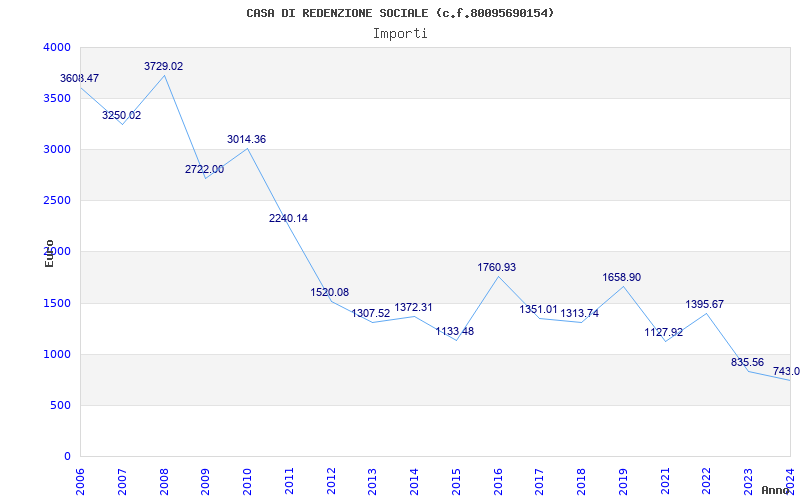800x500 pixels.
Task: Click the 3500 y-axis tick label
Action: pyautogui.click(x=57, y=98)
